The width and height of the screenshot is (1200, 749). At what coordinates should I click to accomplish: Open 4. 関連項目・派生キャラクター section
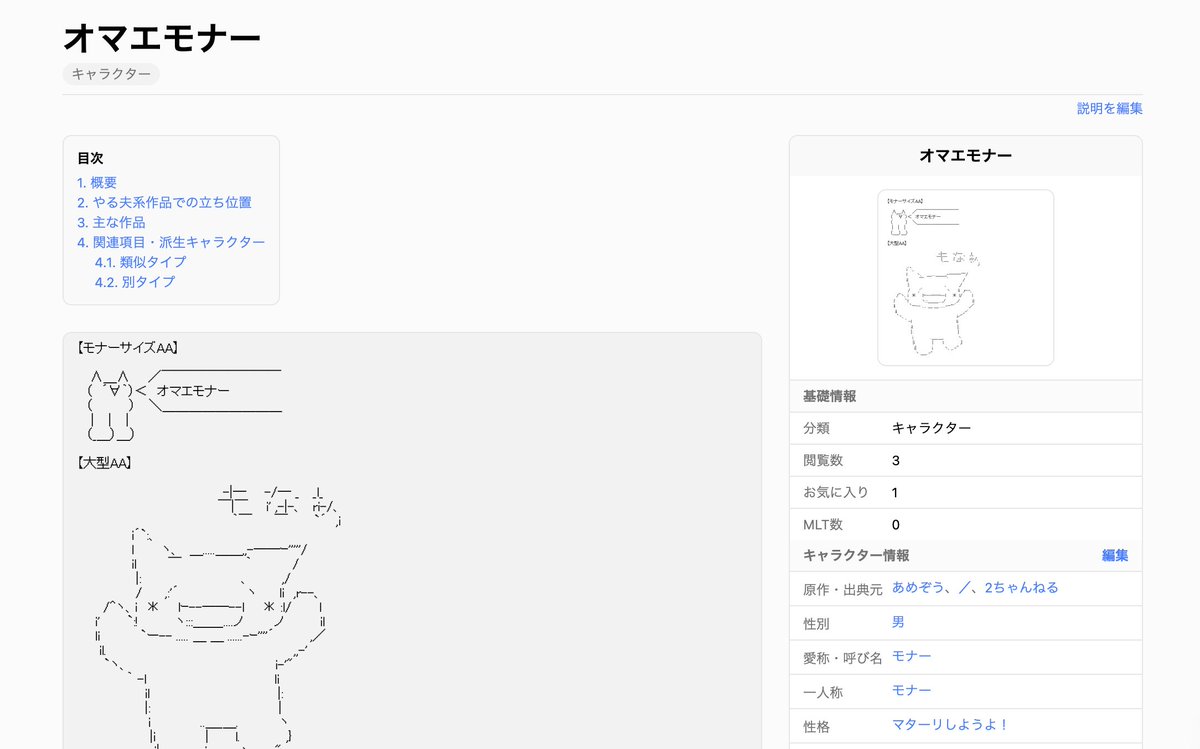pyautogui.click(x=171, y=242)
